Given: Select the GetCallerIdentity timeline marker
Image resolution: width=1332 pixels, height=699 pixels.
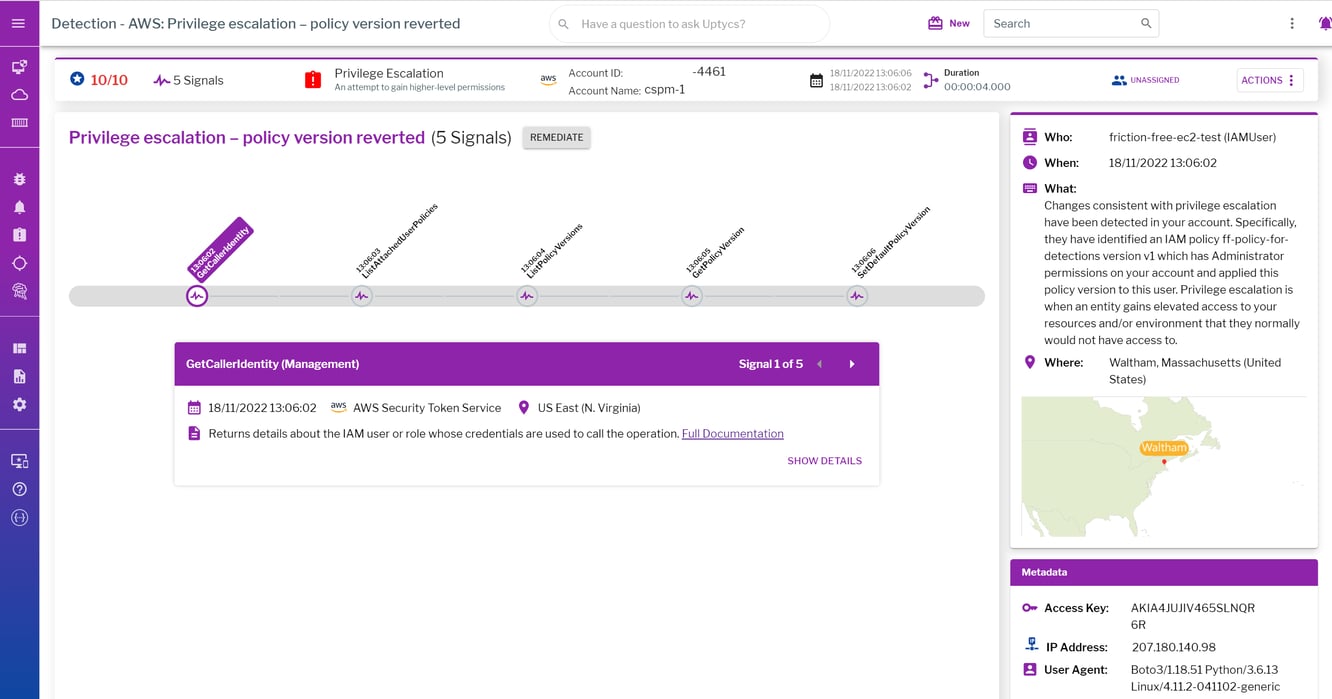Looking at the screenshot, I should coord(197,296).
